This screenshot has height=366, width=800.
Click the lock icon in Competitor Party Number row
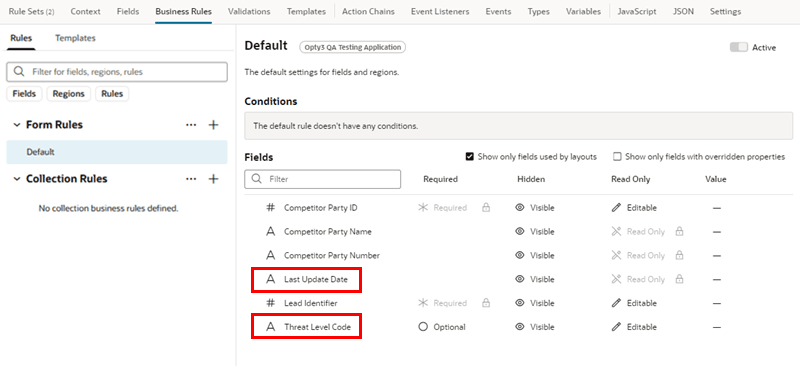click(679, 255)
